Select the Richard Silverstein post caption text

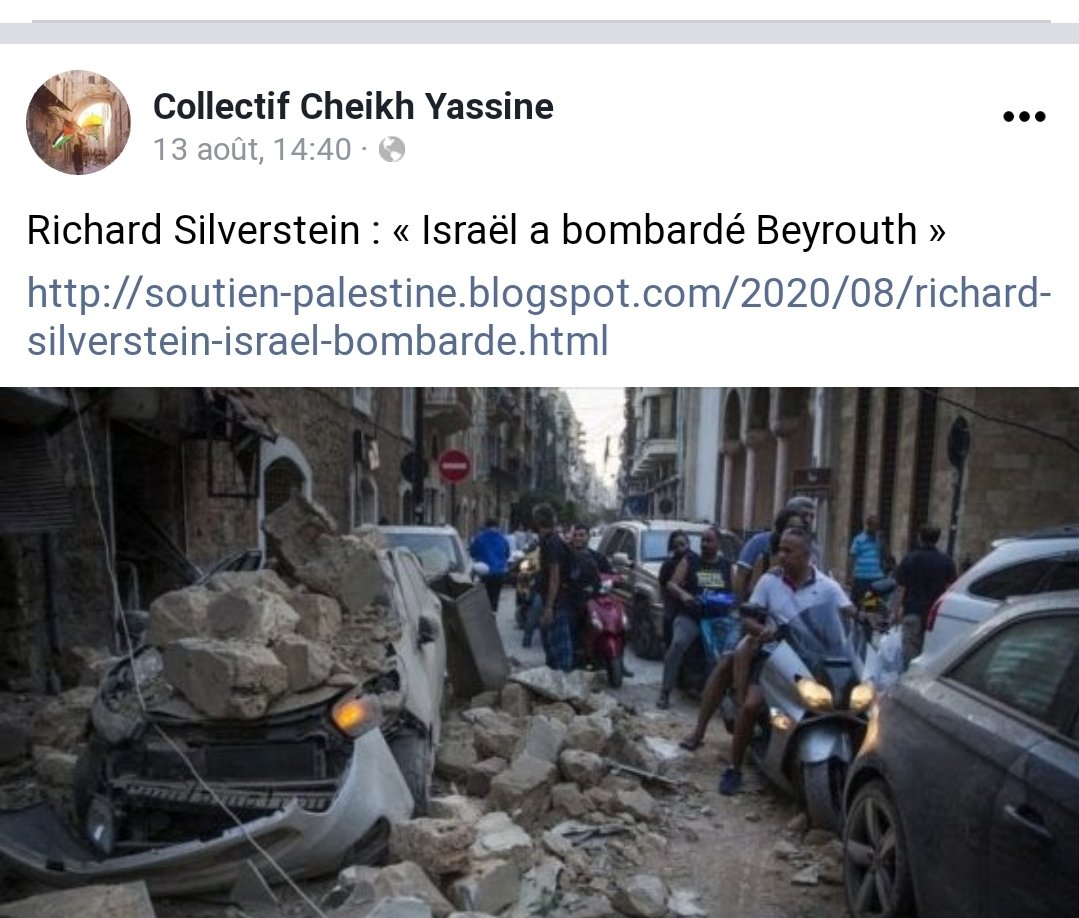coord(486,230)
